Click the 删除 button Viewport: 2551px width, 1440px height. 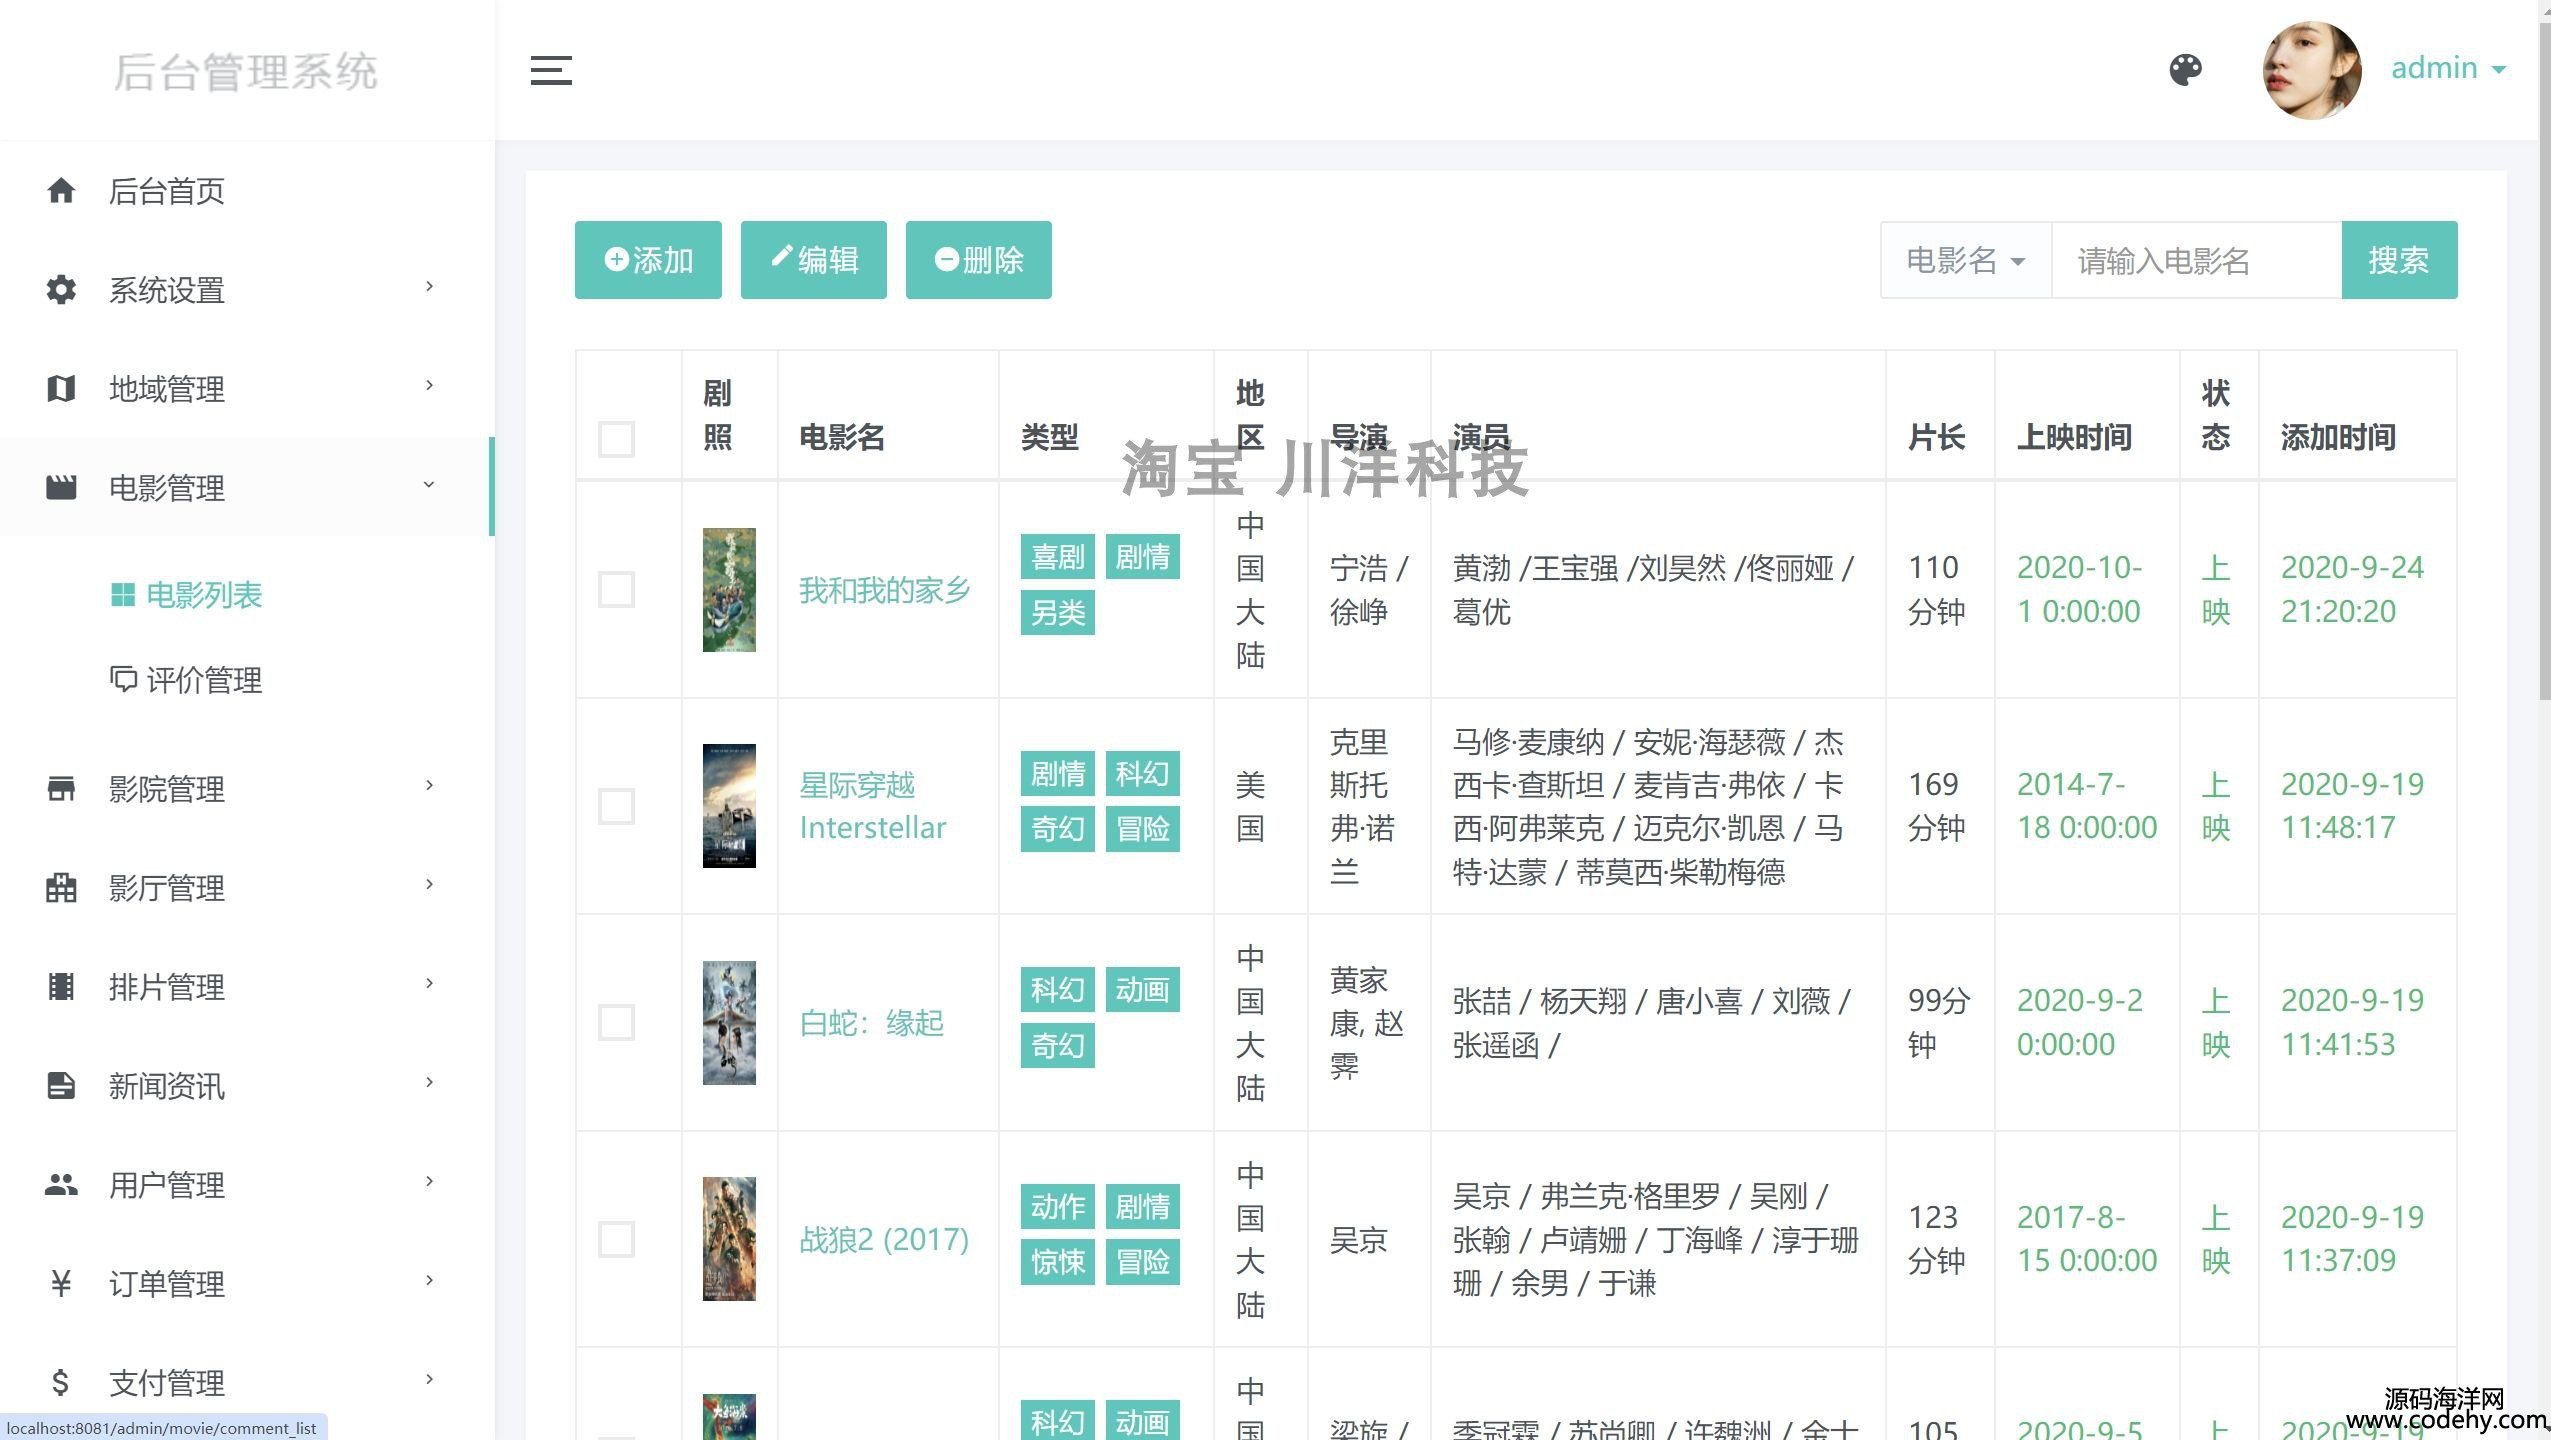[978, 260]
